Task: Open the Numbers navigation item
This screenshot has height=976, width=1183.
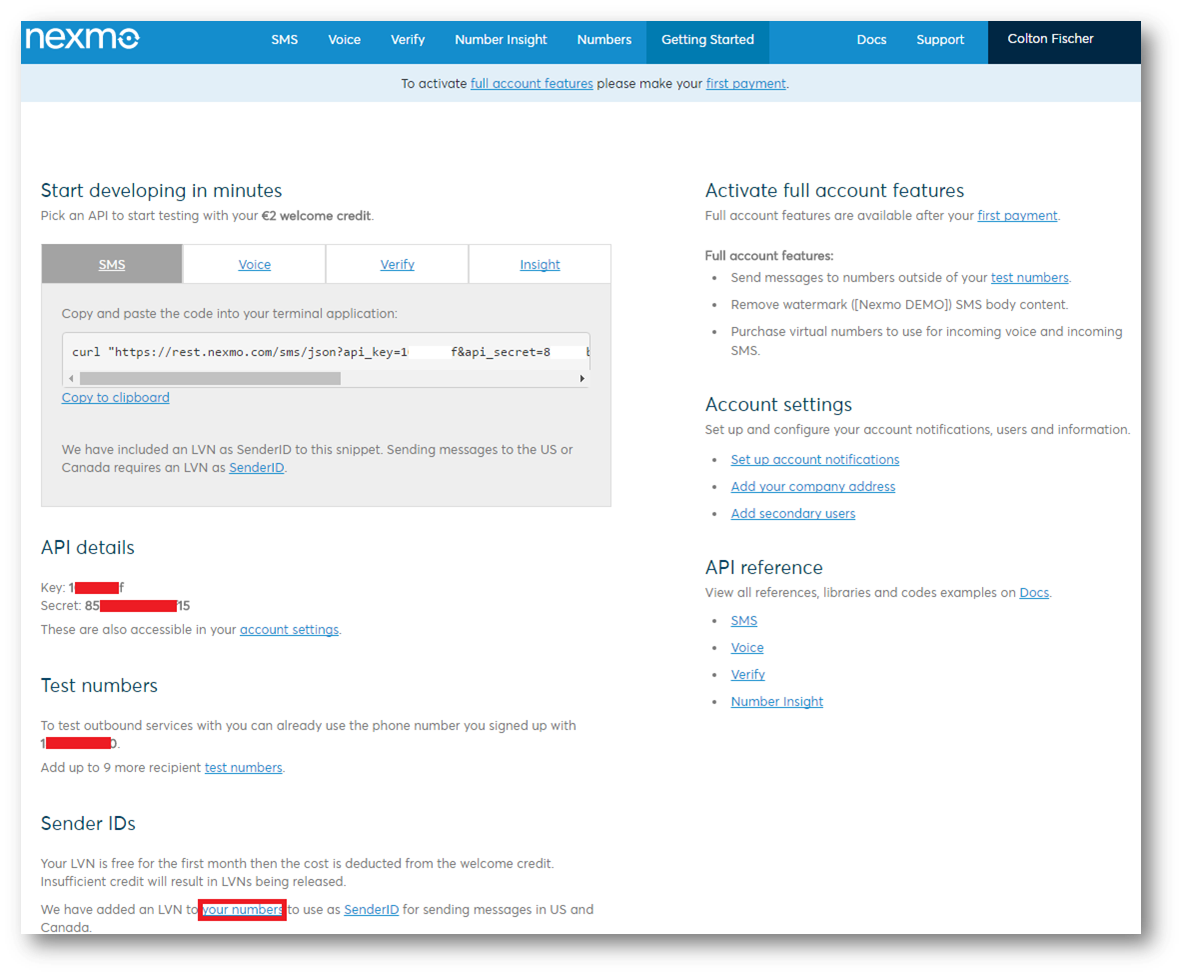Action: click(x=604, y=40)
